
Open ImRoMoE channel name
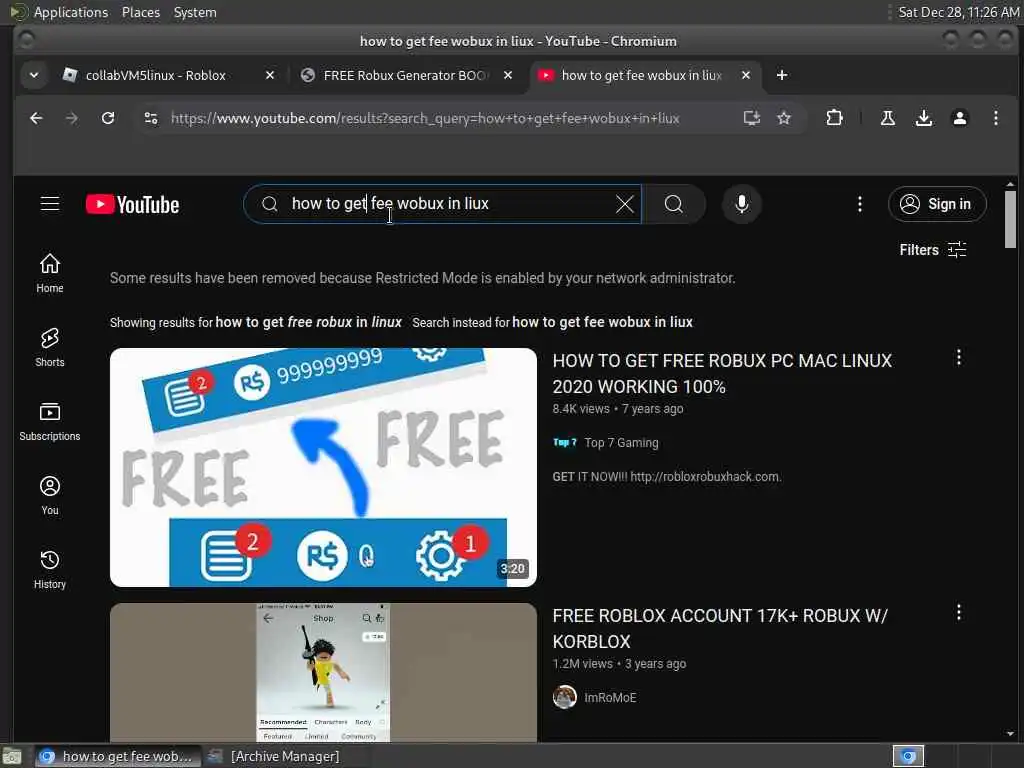click(610, 697)
